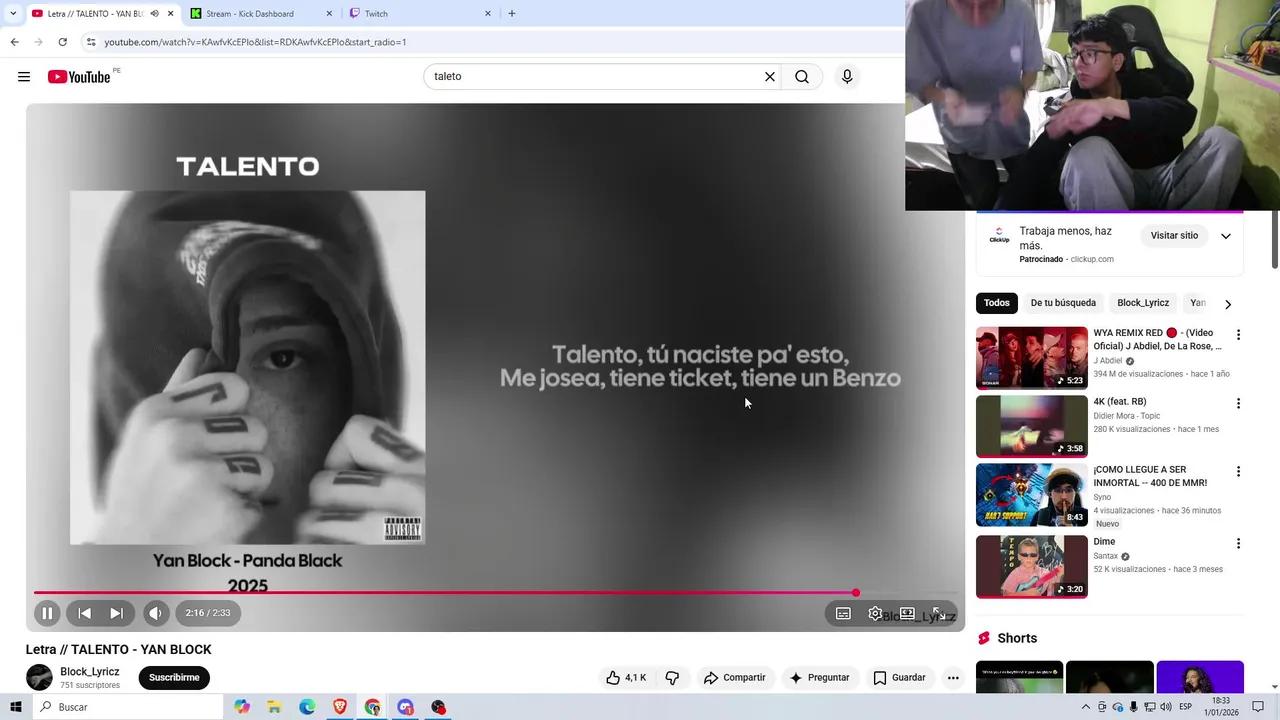Viewport: 1280px width, 720px height.
Task: Select the Todos filter chip
Action: tap(996, 303)
